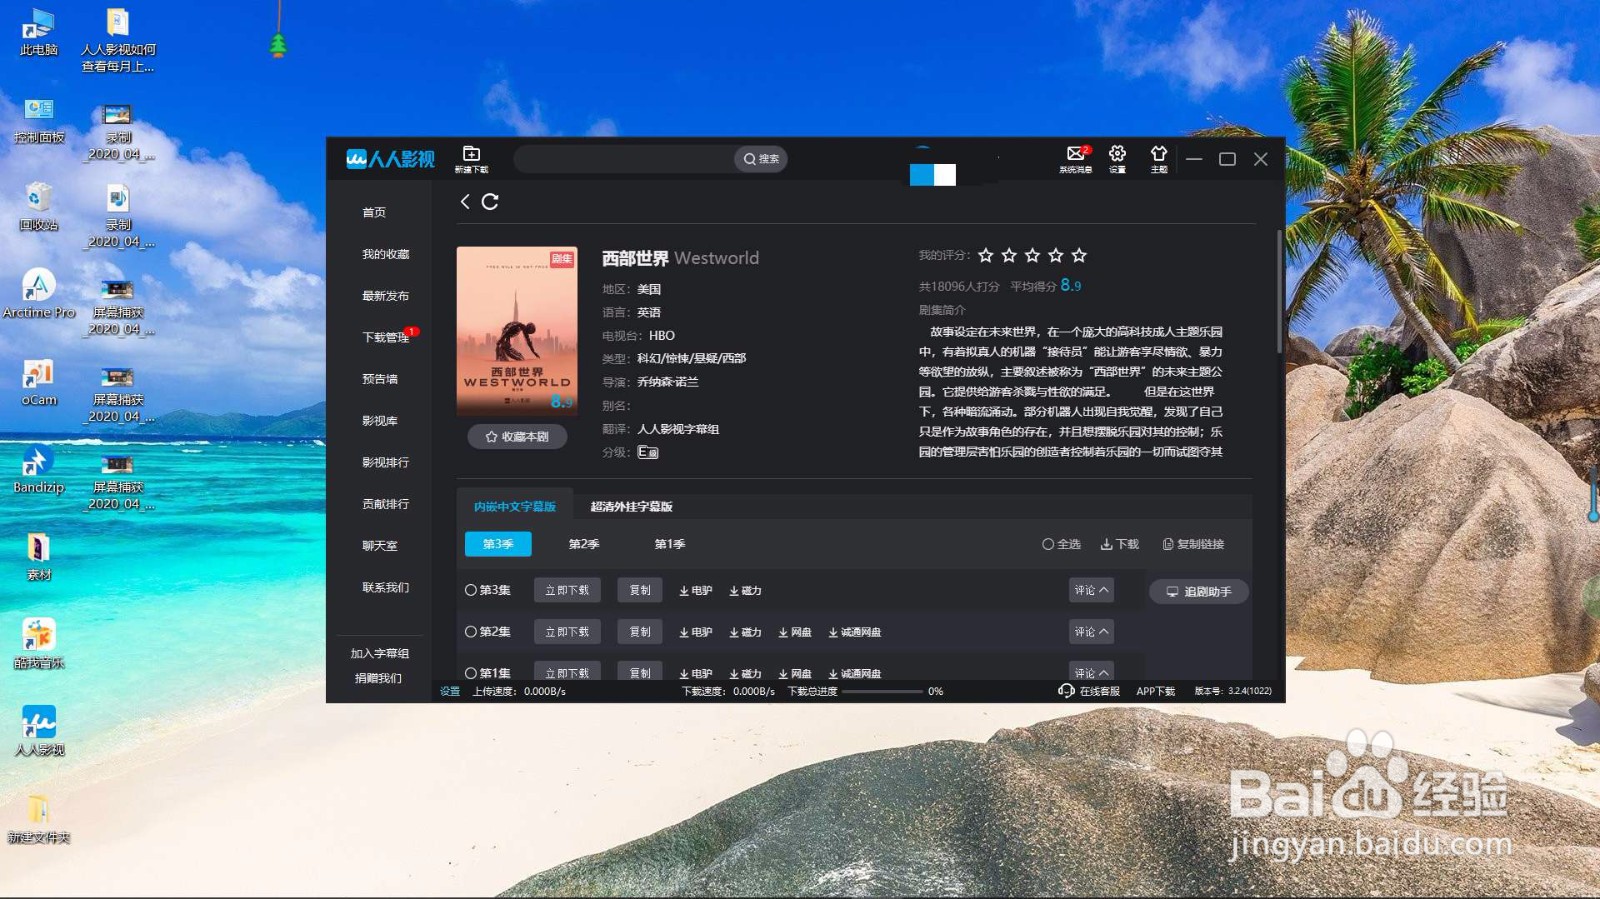Go back with the left arrow icon
Viewport: 1600px width, 899px height.
coord(465,201)
